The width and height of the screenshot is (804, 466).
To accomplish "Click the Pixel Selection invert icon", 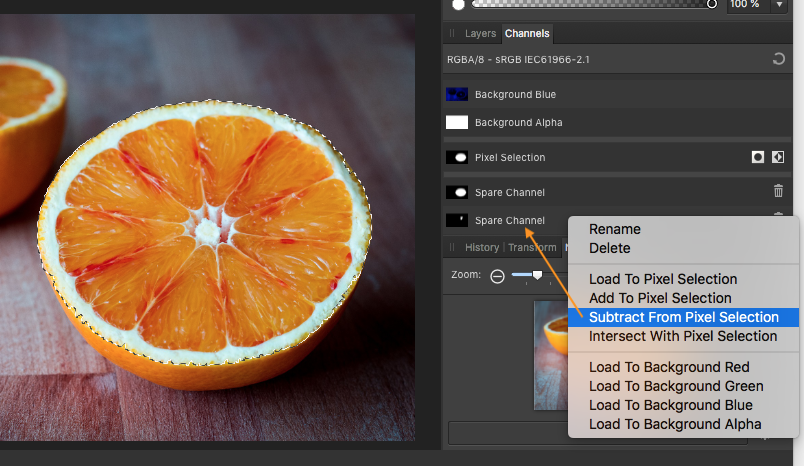I will tap(778, 157).
